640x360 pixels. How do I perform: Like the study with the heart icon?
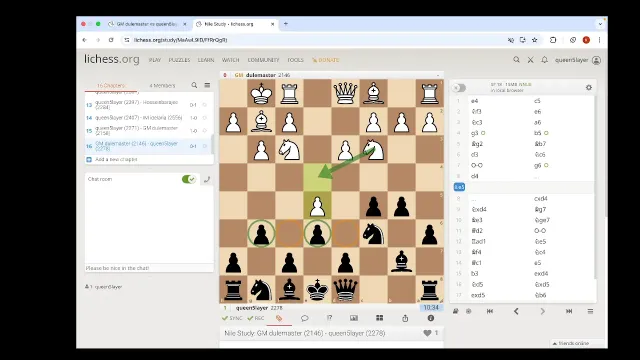pos(427,333)
